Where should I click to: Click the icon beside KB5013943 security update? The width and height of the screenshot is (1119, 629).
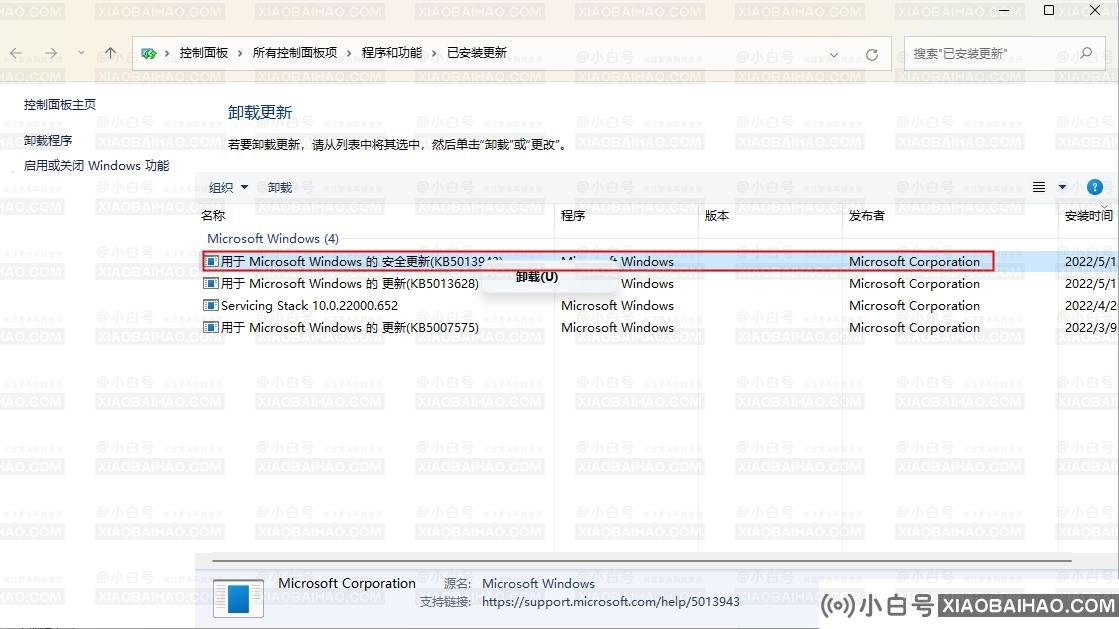(211, 261)
